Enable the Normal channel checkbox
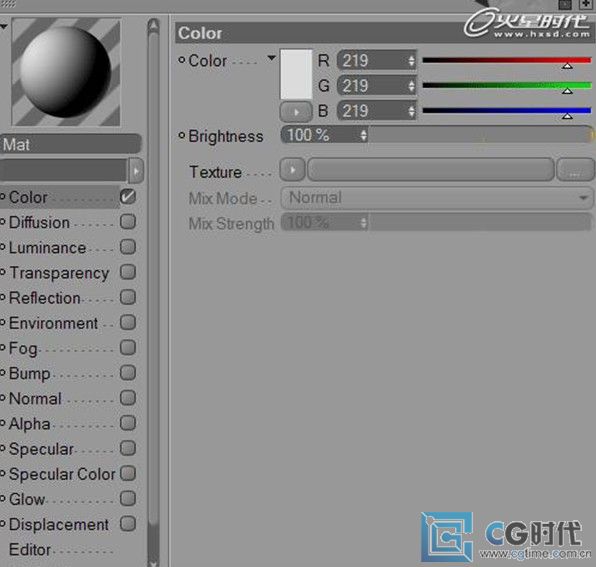The height and width of the screenshot is (567, 596). [128, 398]
